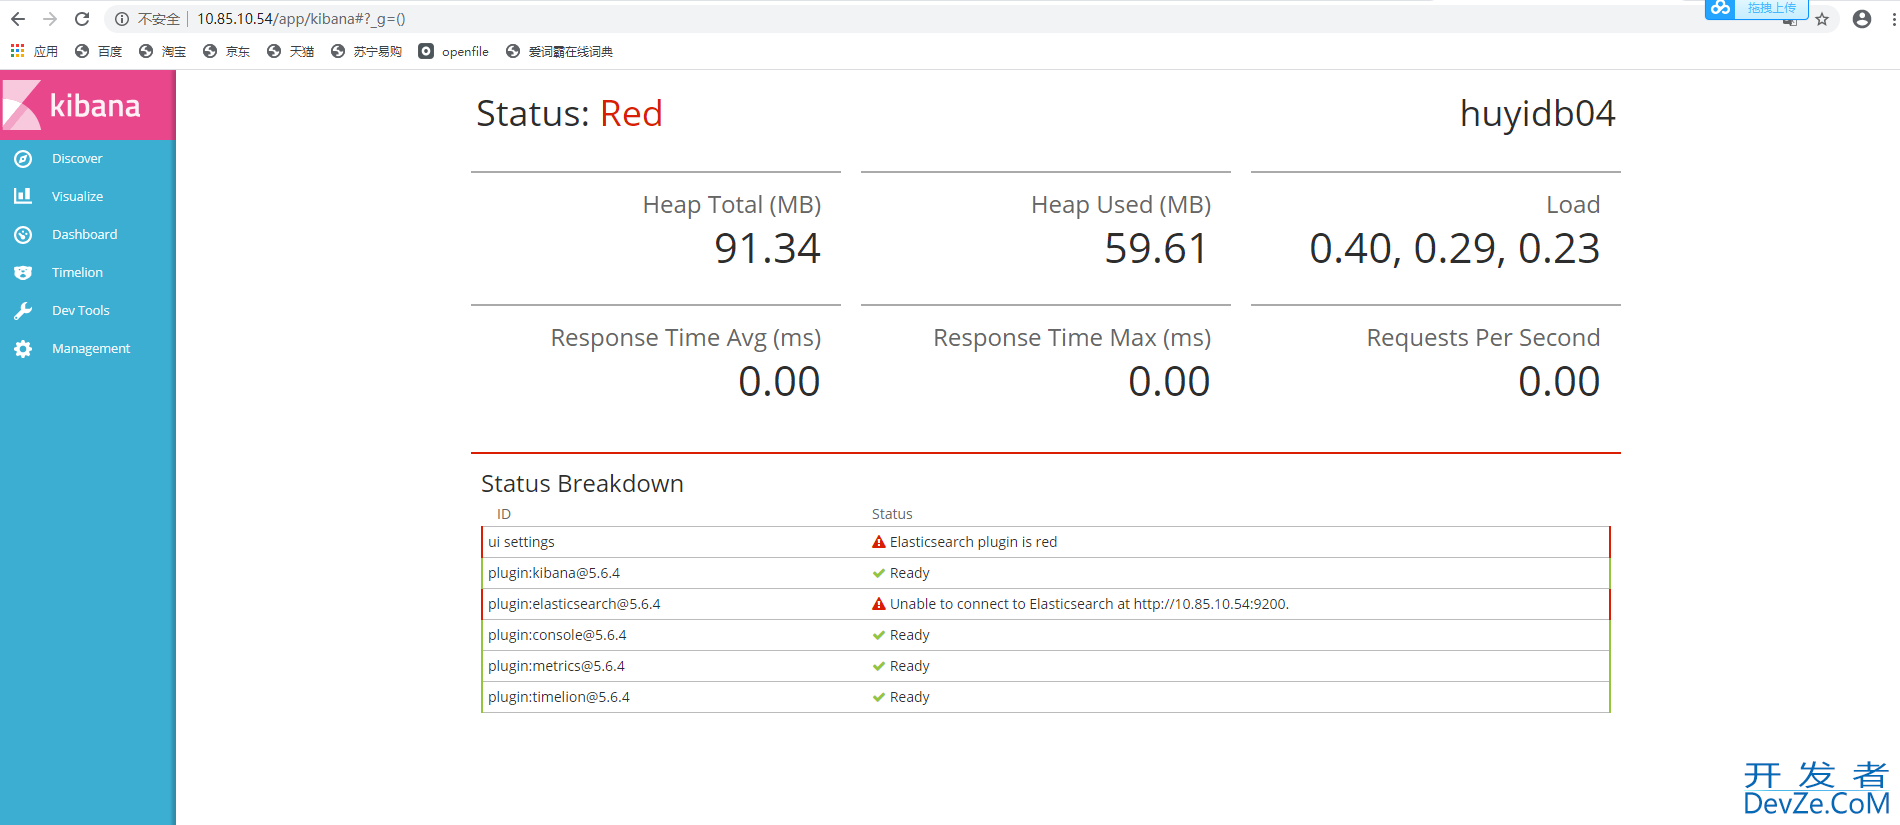This screenshot has height=825, width=1900.
Task: Open the 淘宝 bookmark
Action: coord(162,51)
